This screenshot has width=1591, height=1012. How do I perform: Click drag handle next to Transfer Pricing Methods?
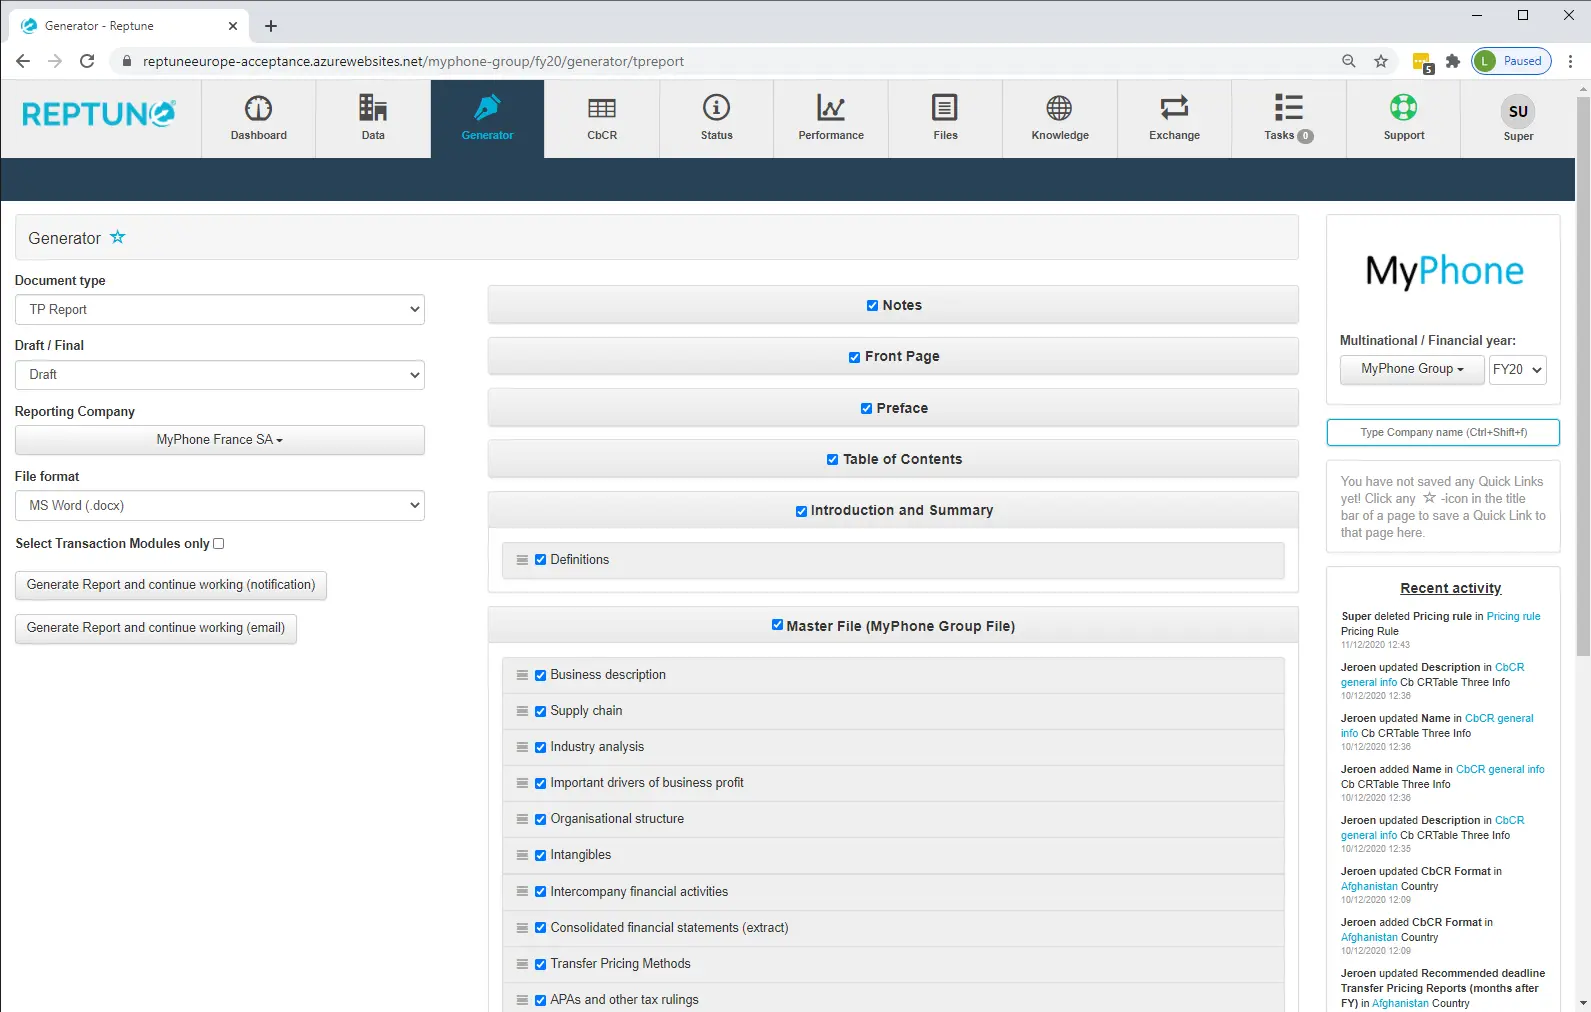tap(522, 964)
